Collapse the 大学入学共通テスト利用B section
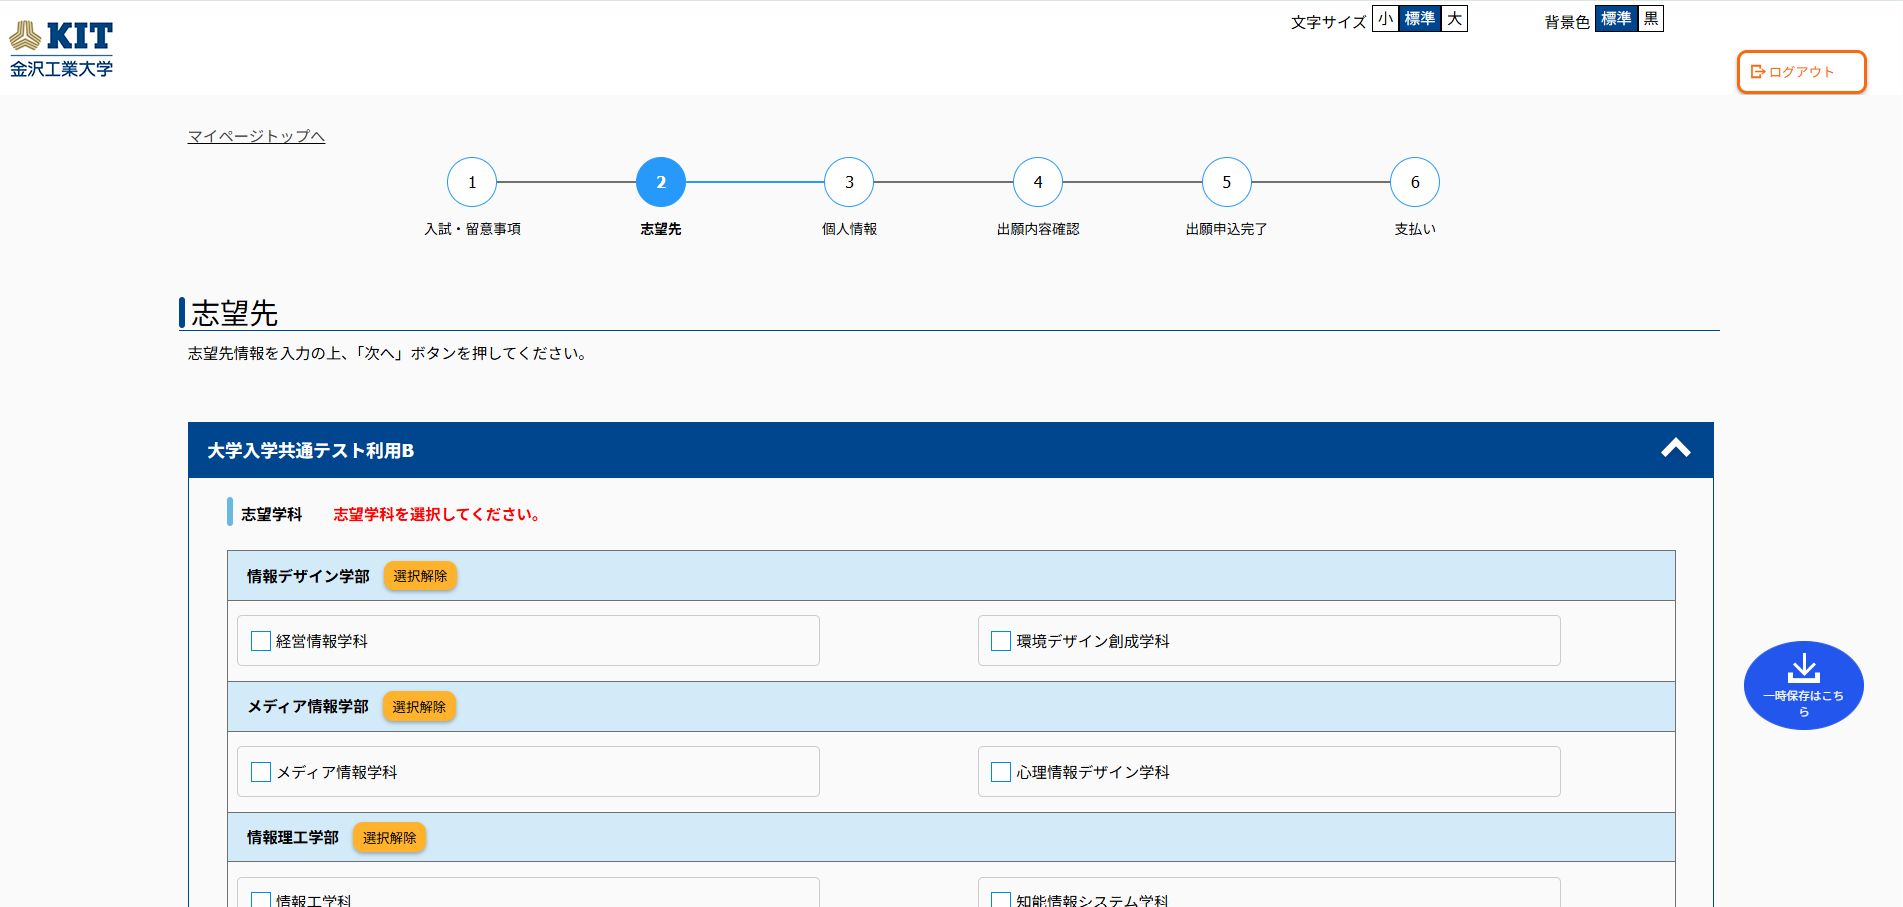 click(1675, 449)
